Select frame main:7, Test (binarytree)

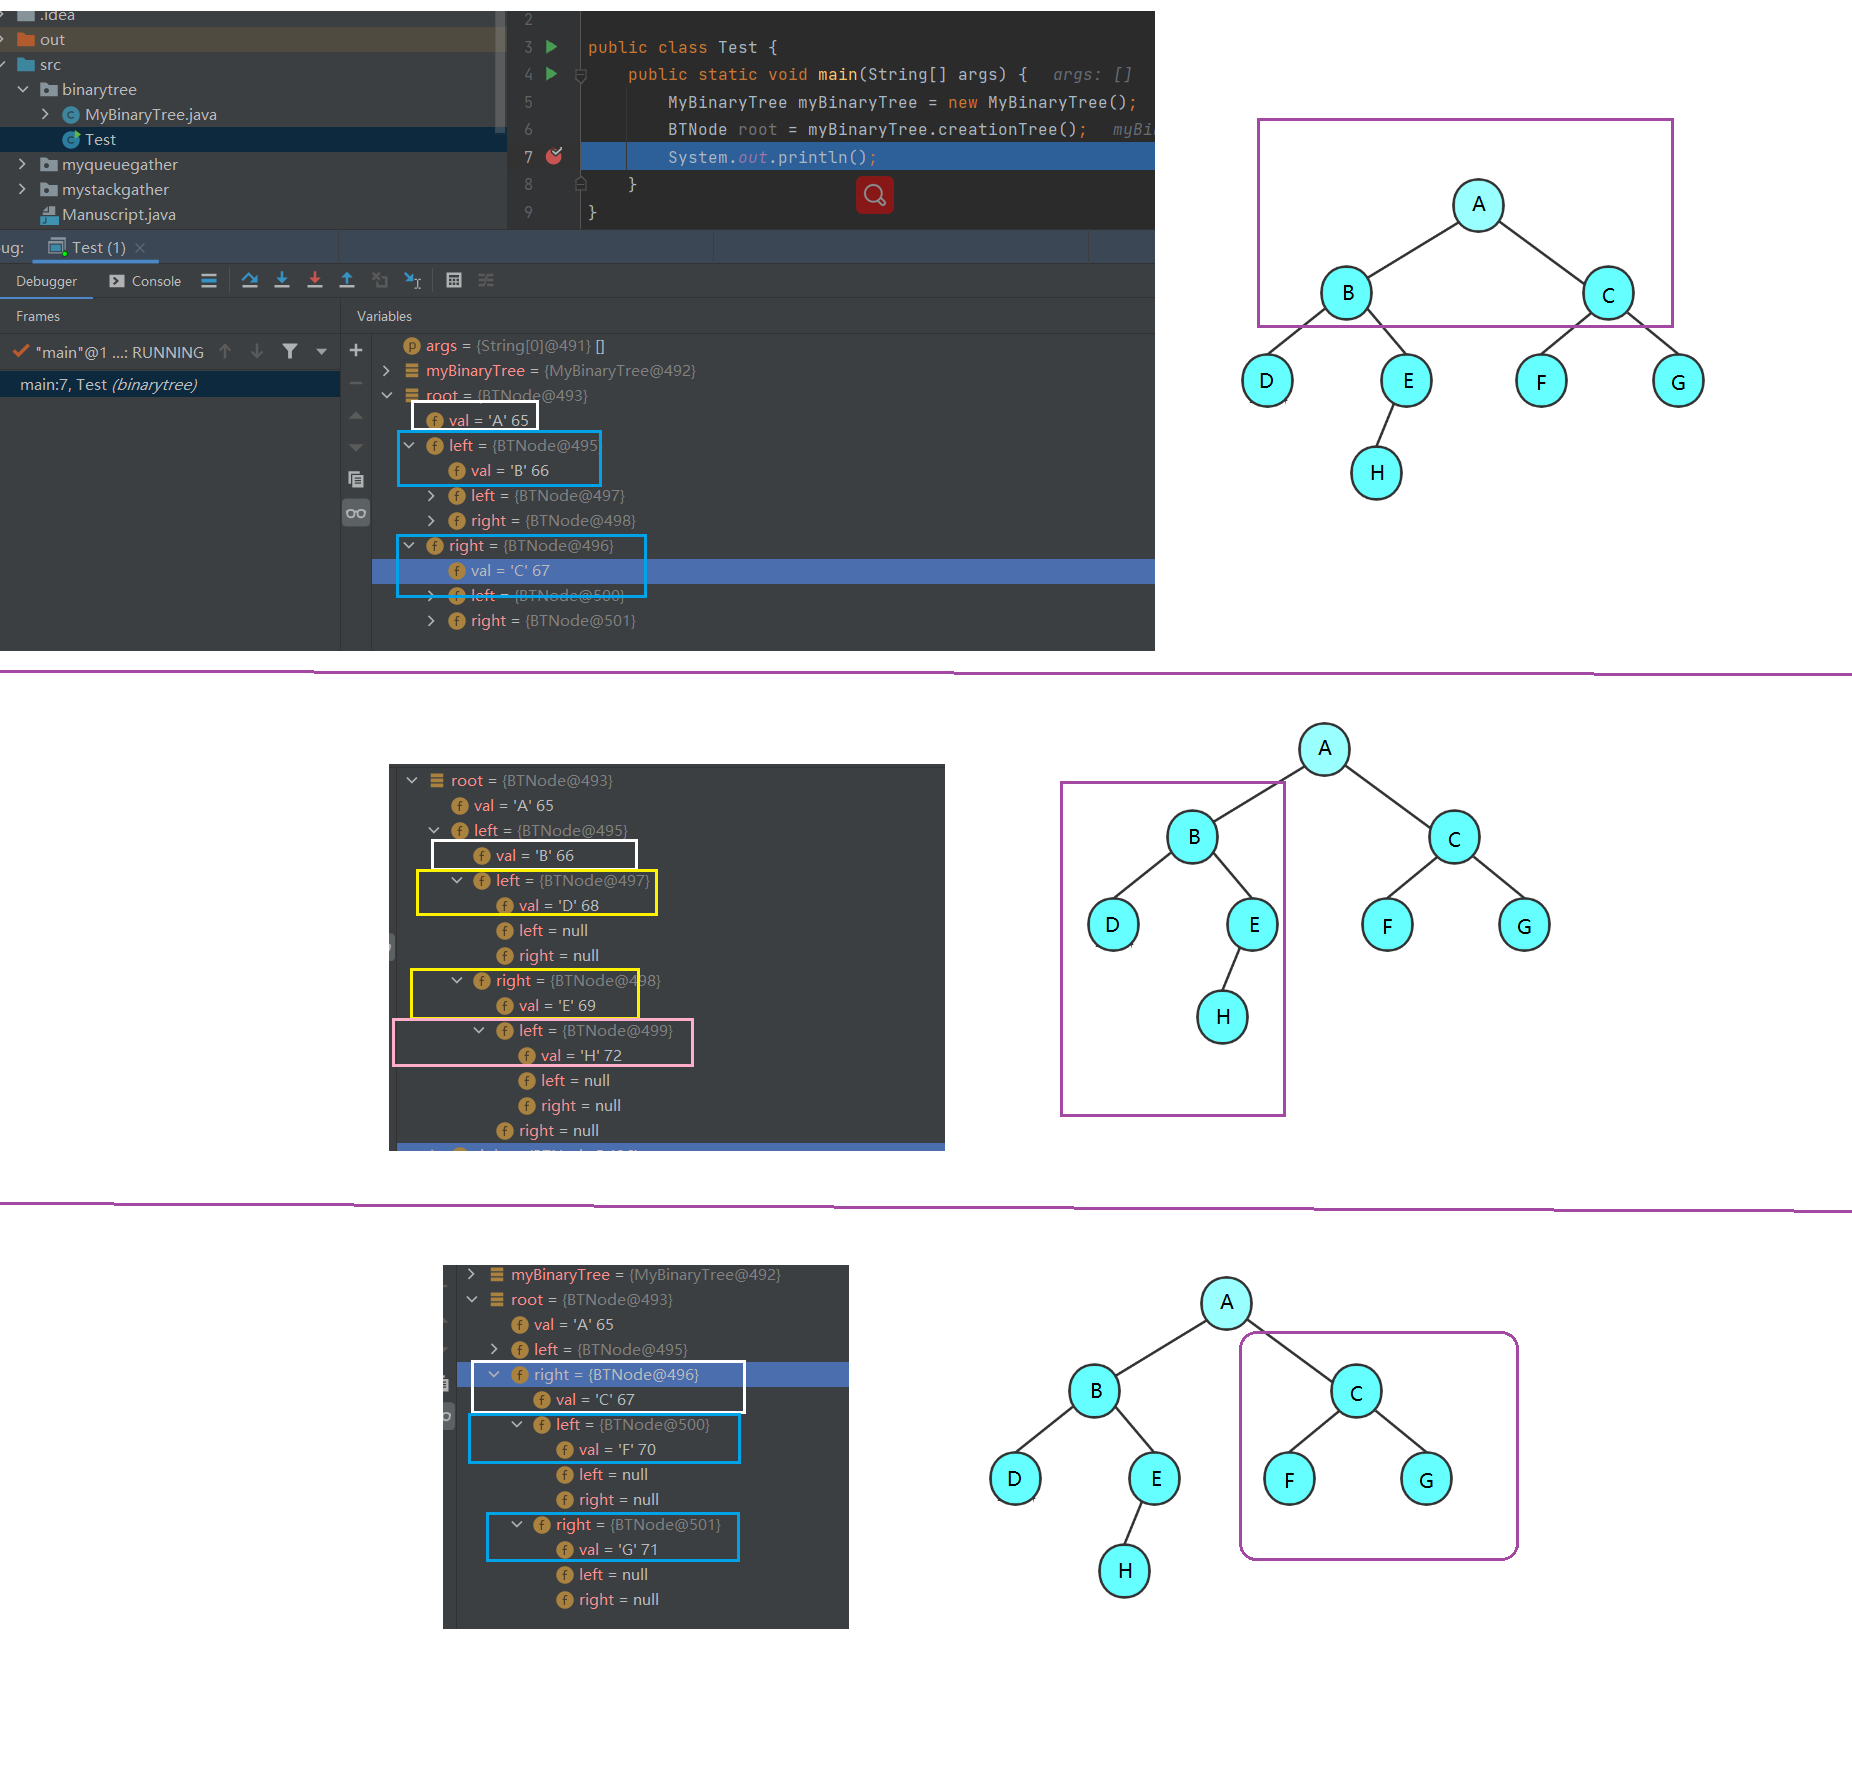(x=170, y=385)
